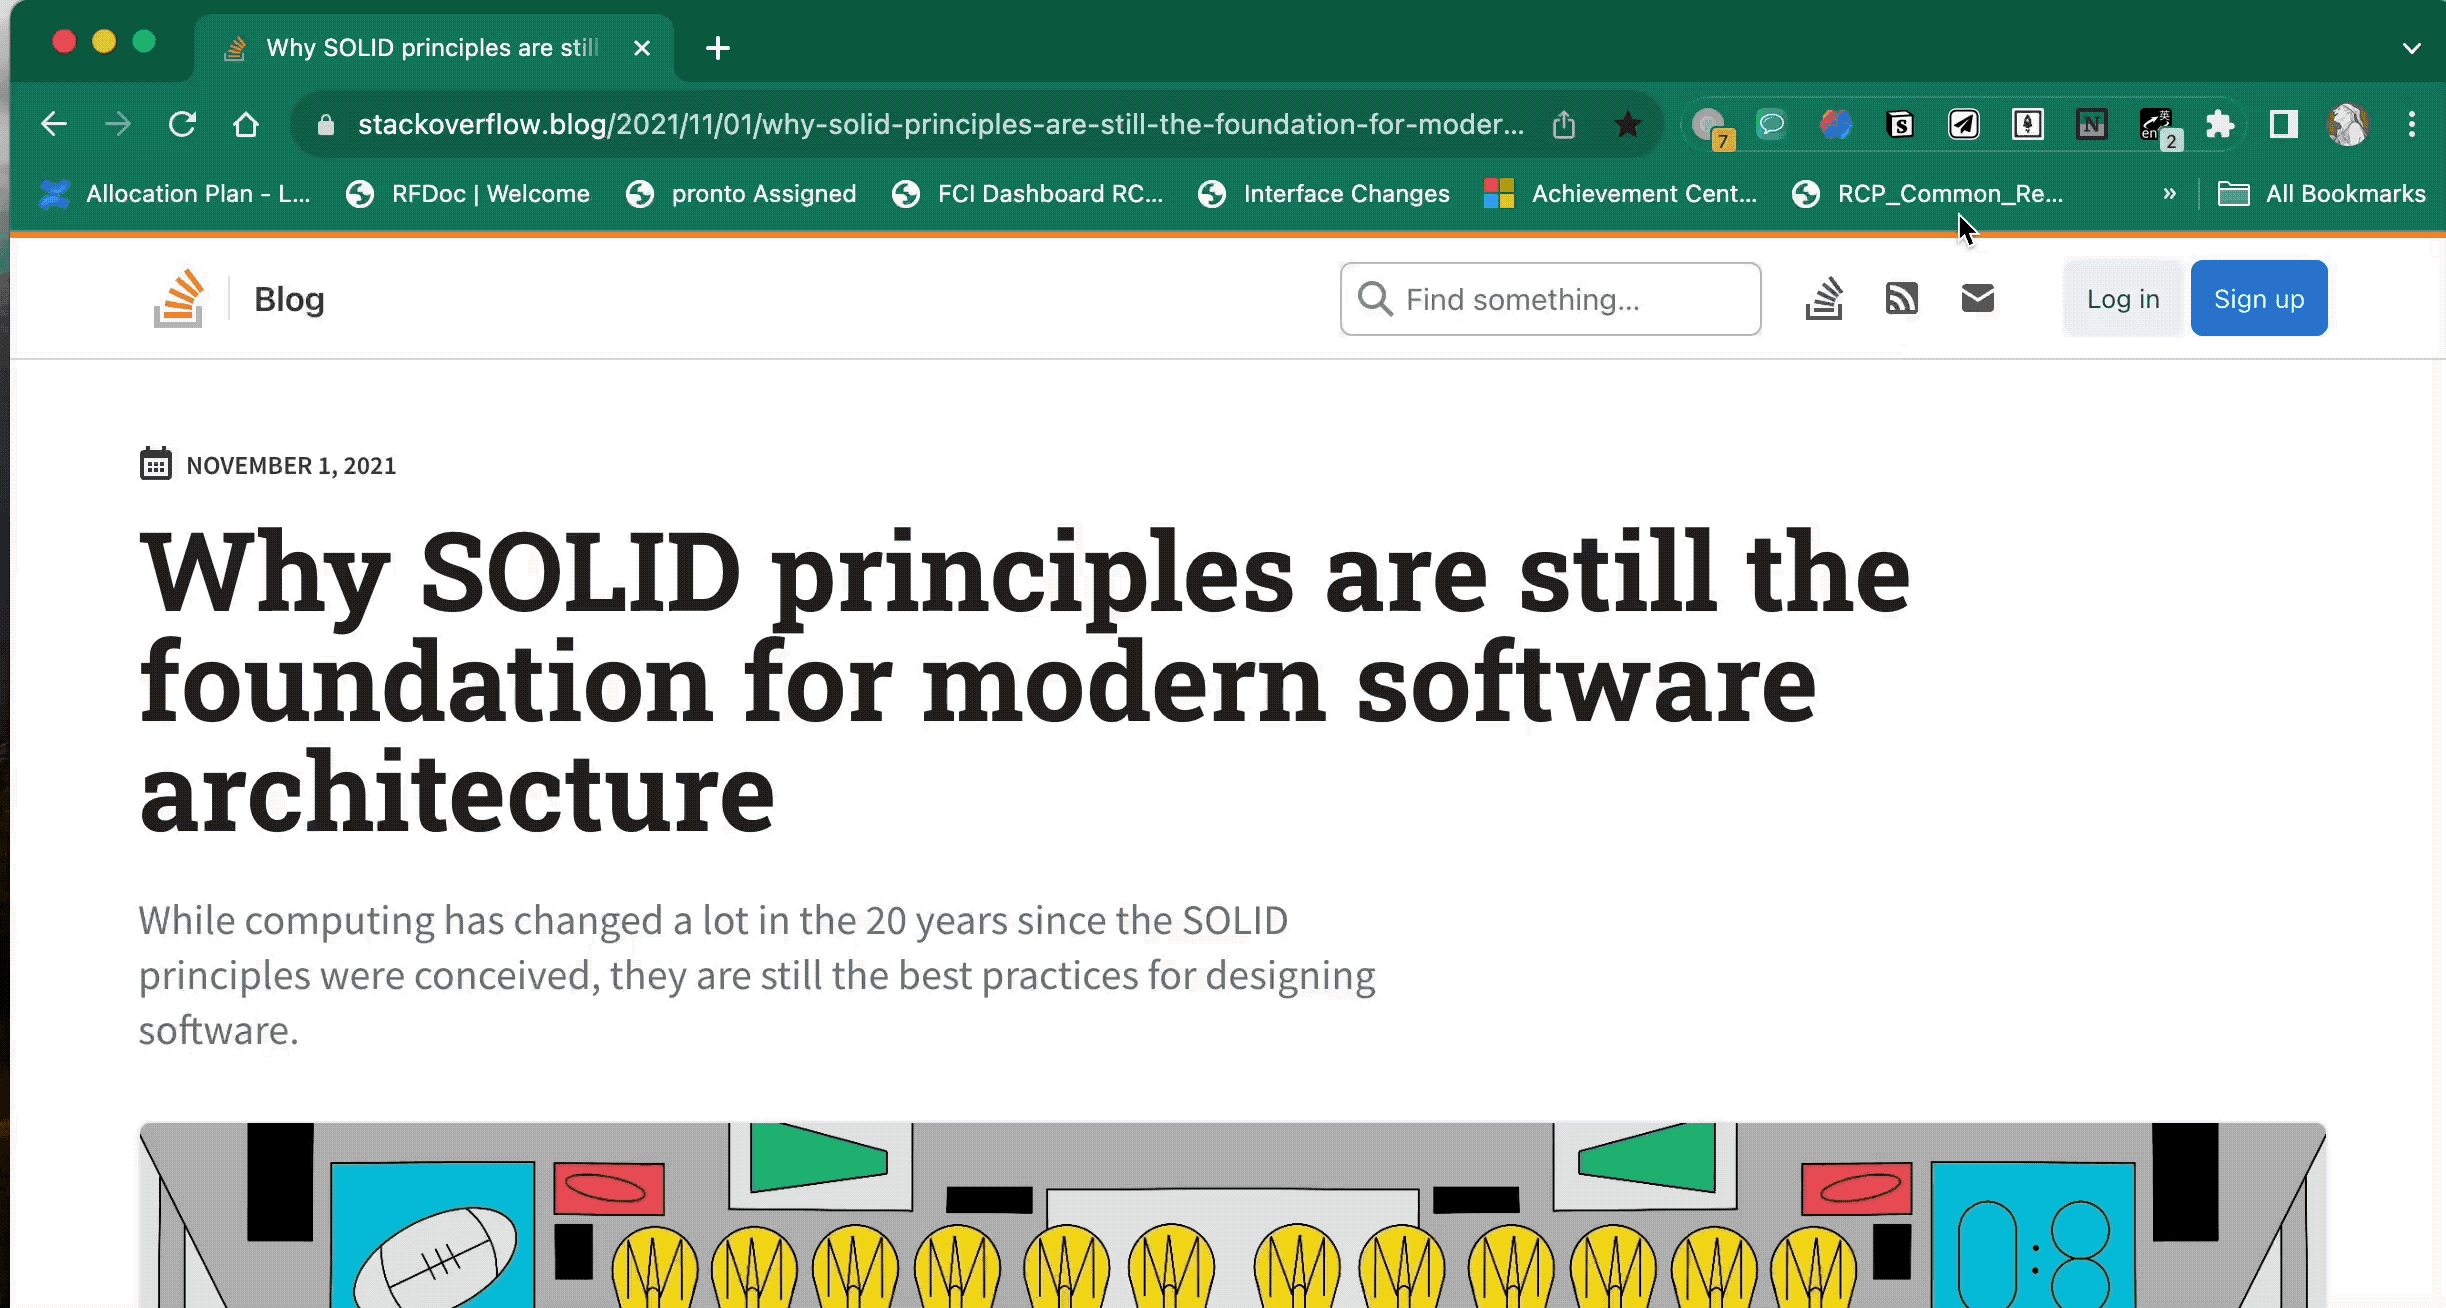
Task: Open the Chrome three-dot menu
Action: 2411,125
